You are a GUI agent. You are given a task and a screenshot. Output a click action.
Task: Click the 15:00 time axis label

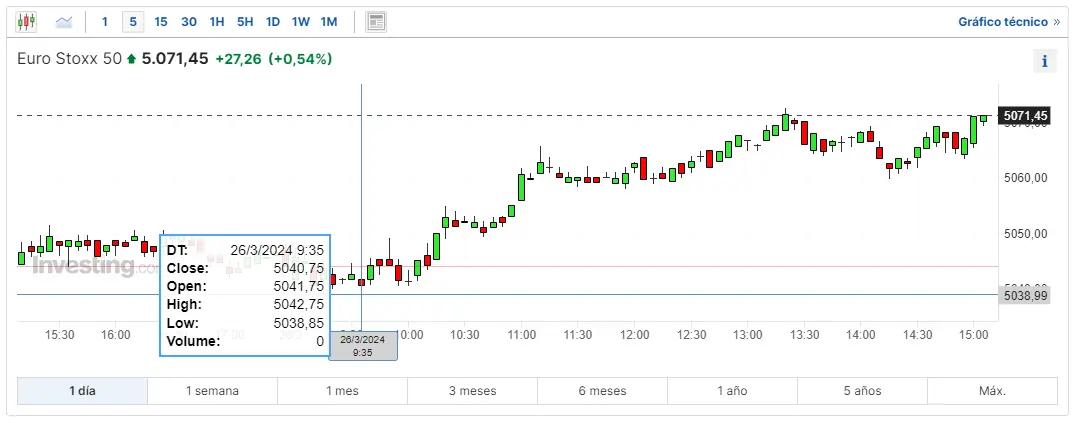974,335
